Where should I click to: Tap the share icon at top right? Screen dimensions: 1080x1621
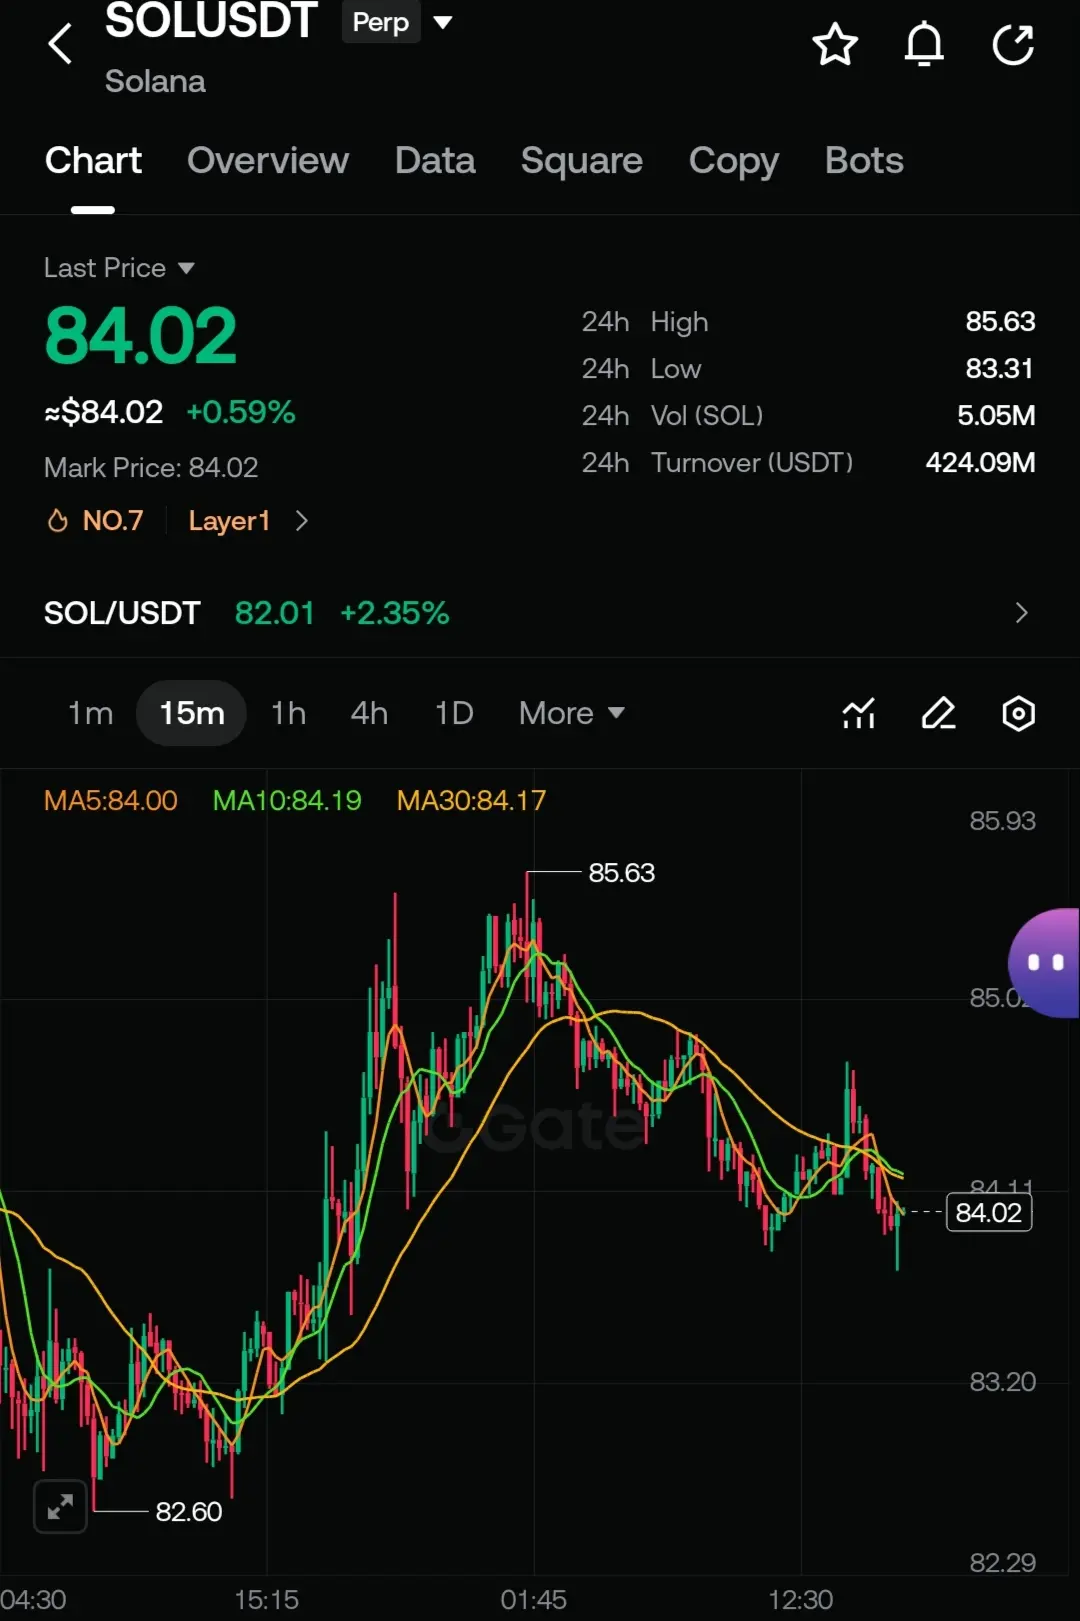[x=1013, y=45]
